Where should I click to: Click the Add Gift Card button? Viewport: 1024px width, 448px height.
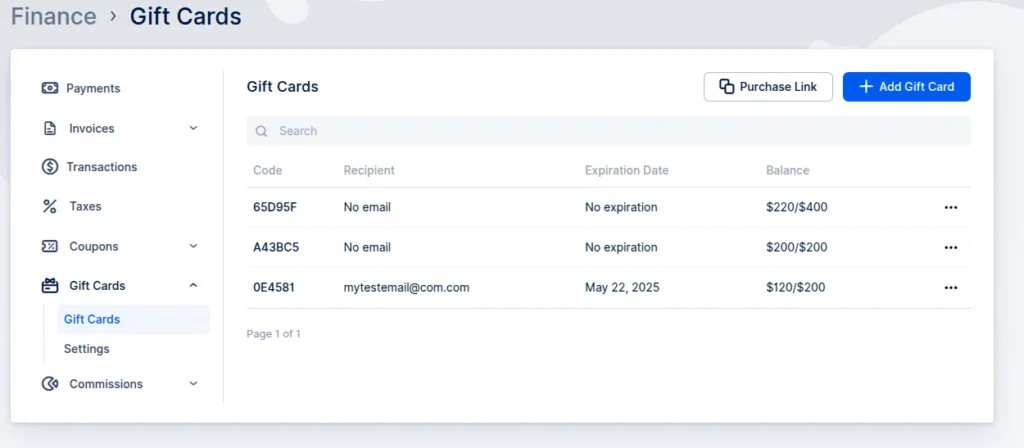906,87
